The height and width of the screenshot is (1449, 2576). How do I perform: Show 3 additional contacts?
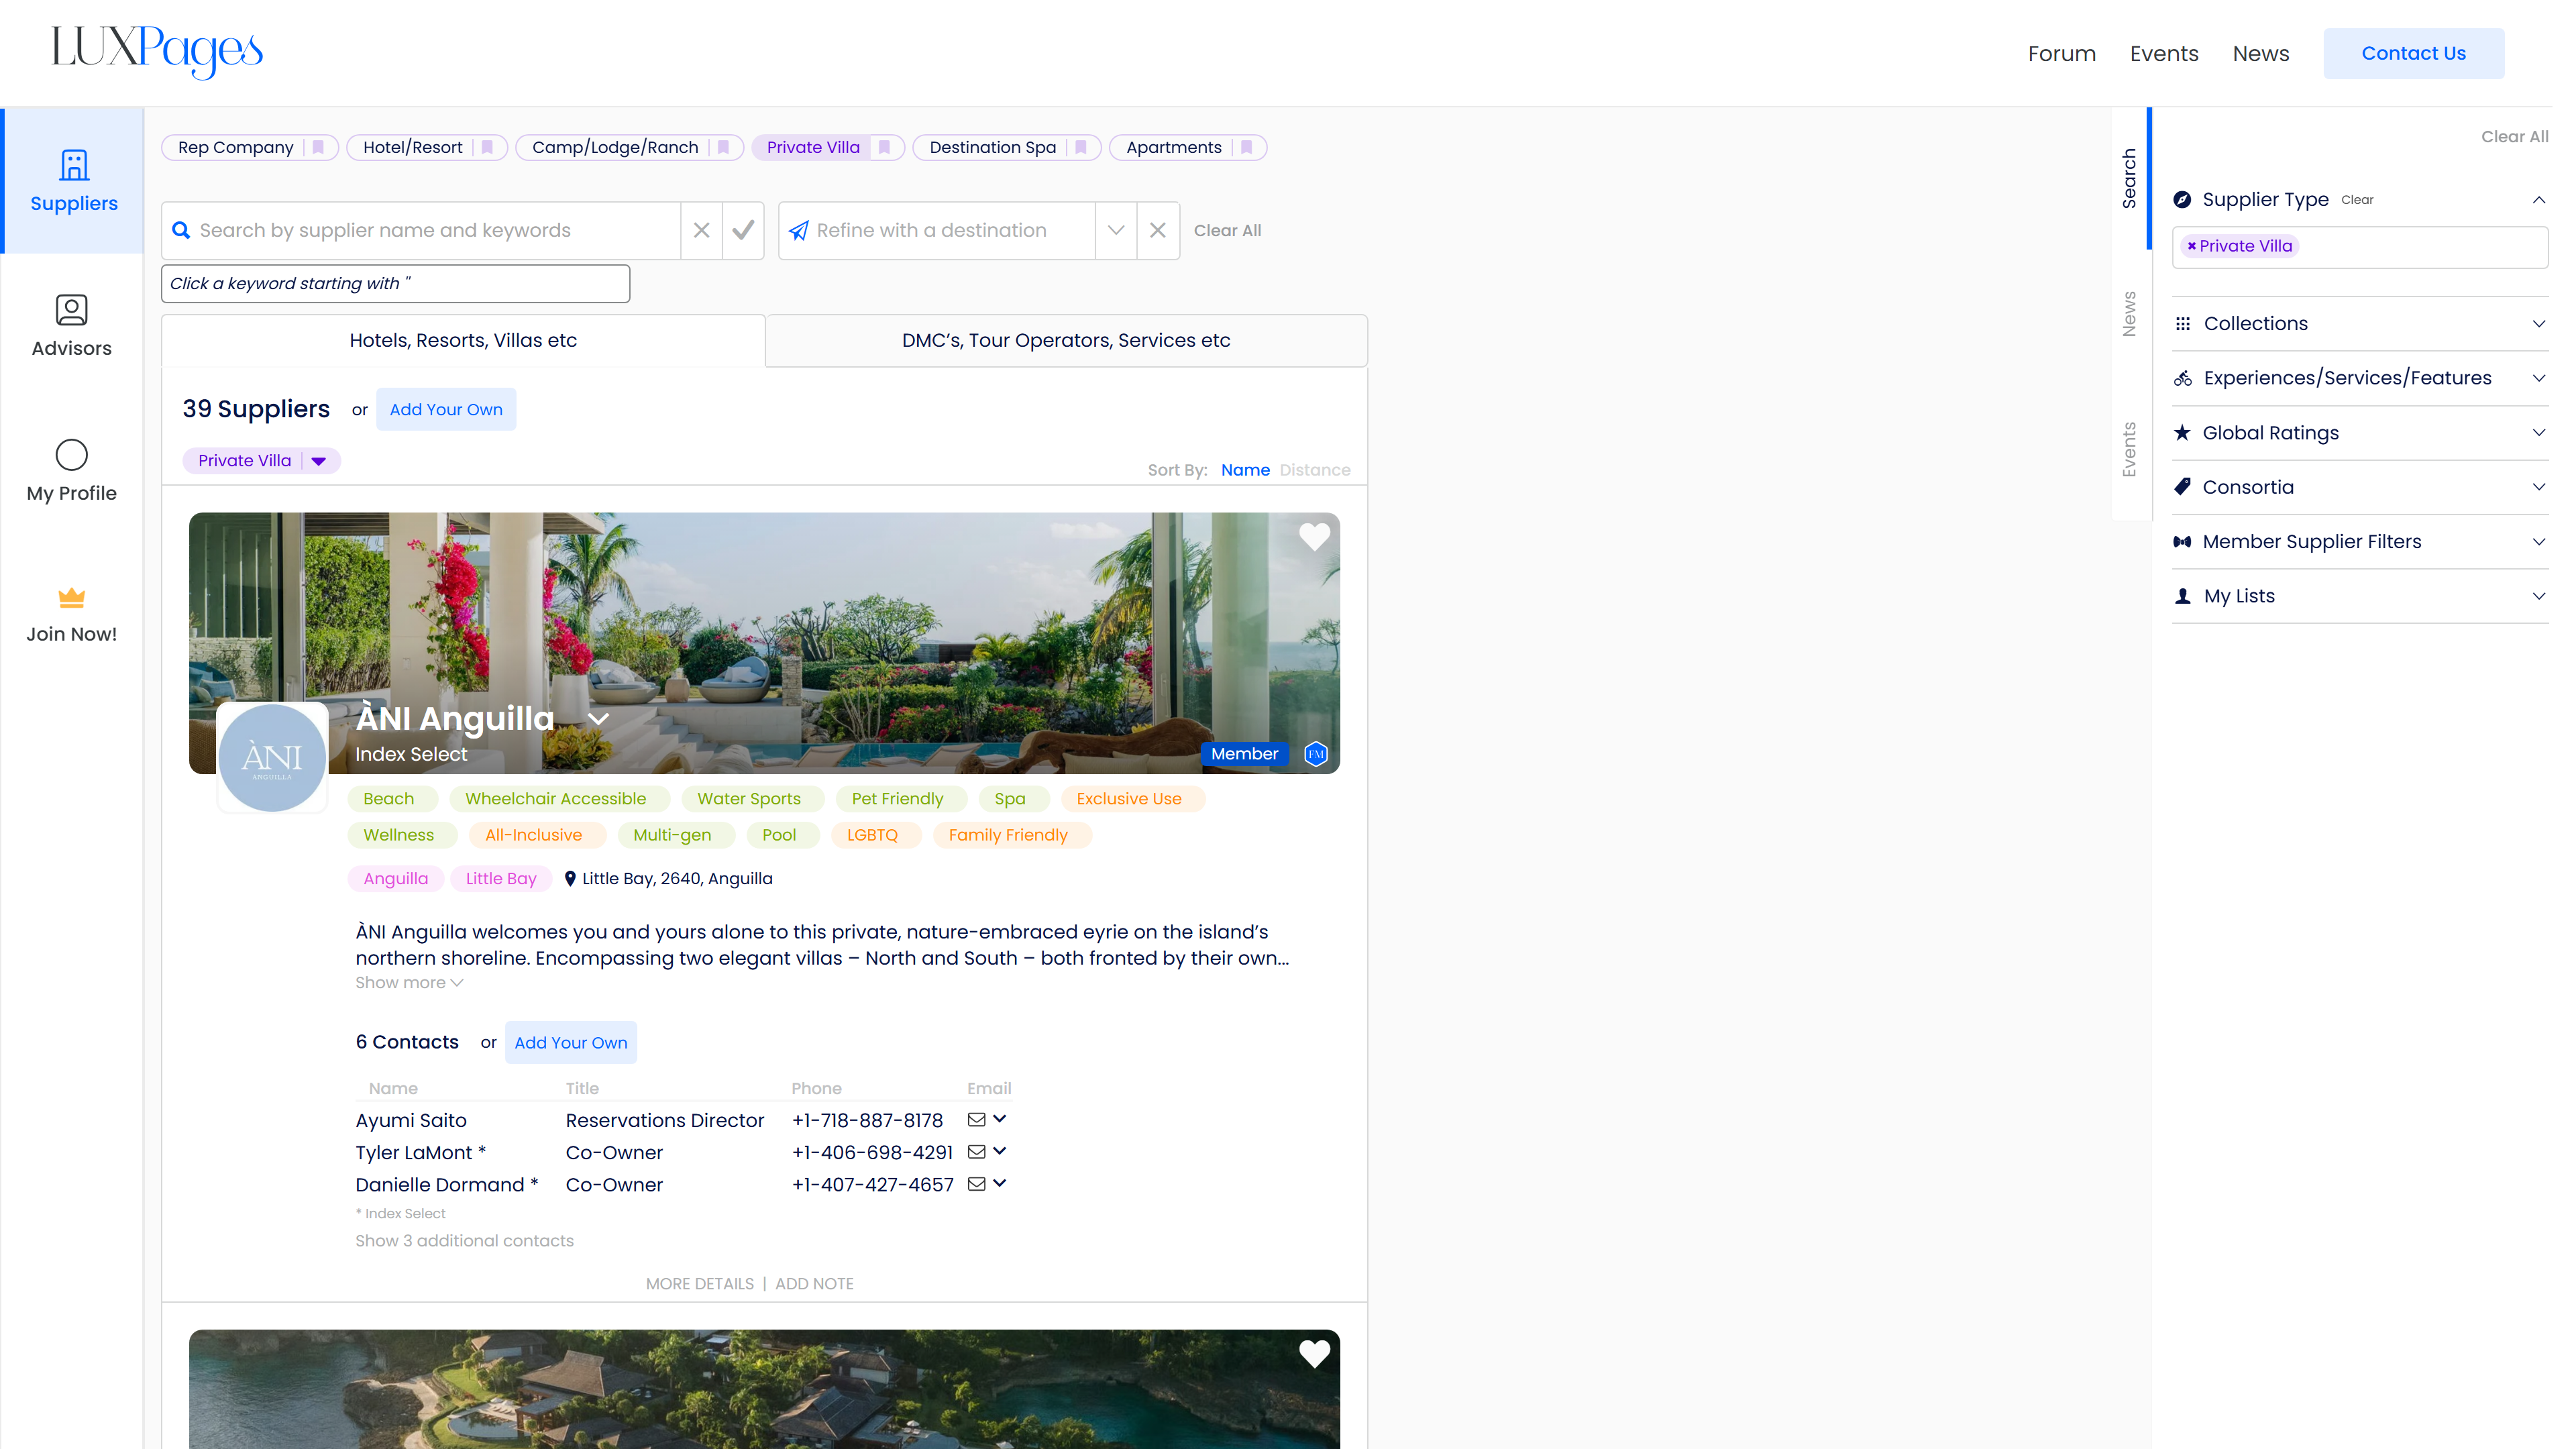464,1240
